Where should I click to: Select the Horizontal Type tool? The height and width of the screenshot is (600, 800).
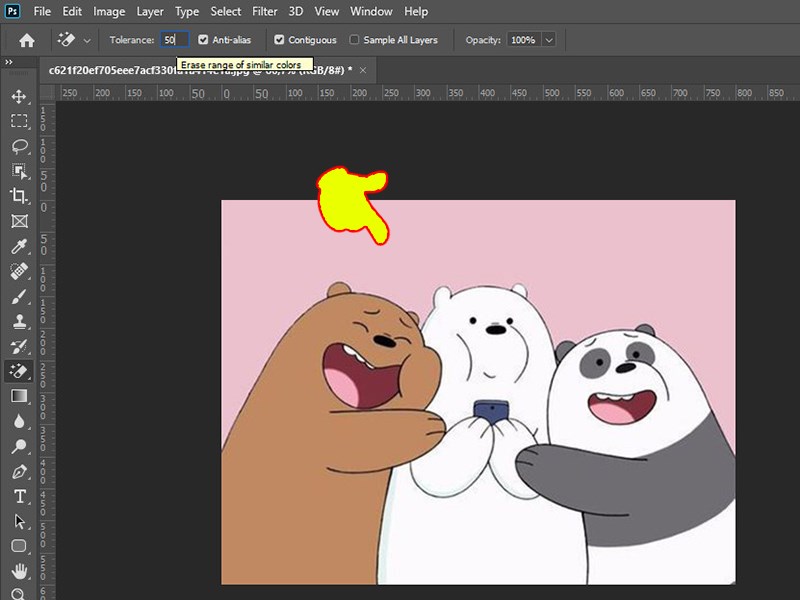(19, 497)
